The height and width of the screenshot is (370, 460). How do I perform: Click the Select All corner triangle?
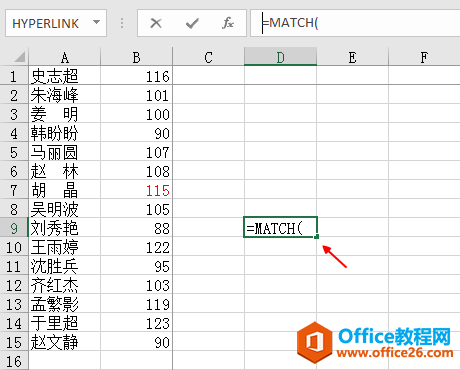click(x=20, y=57)
